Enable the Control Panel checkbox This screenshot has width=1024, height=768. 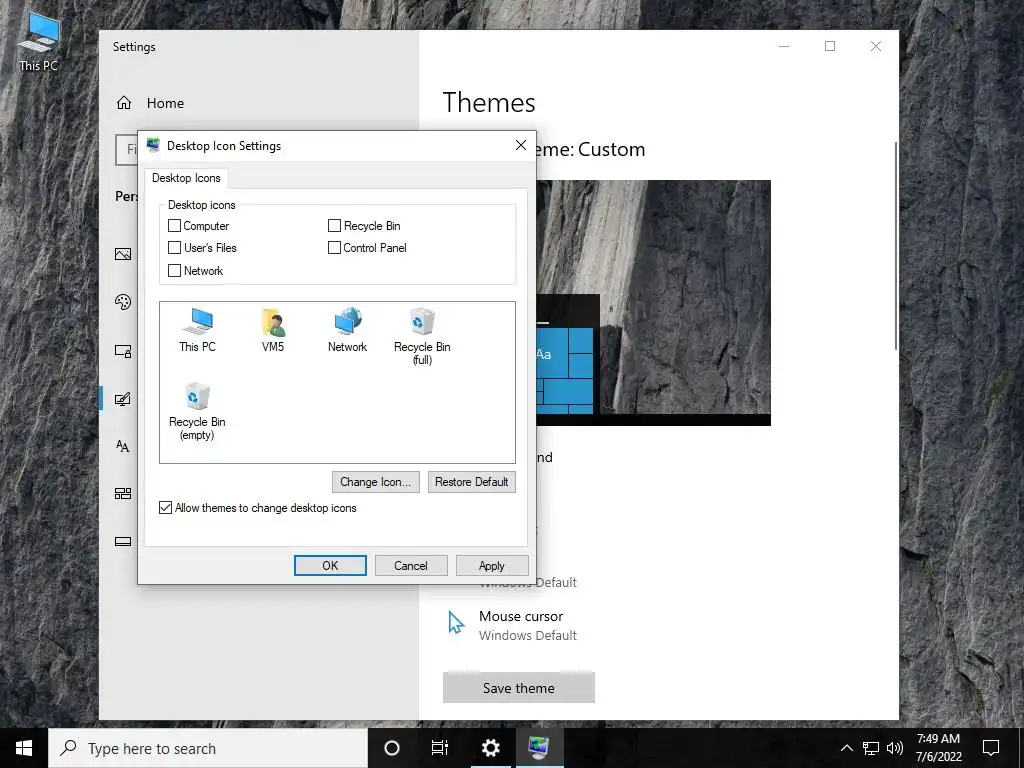pyautogui.click(x=334, y=248)
